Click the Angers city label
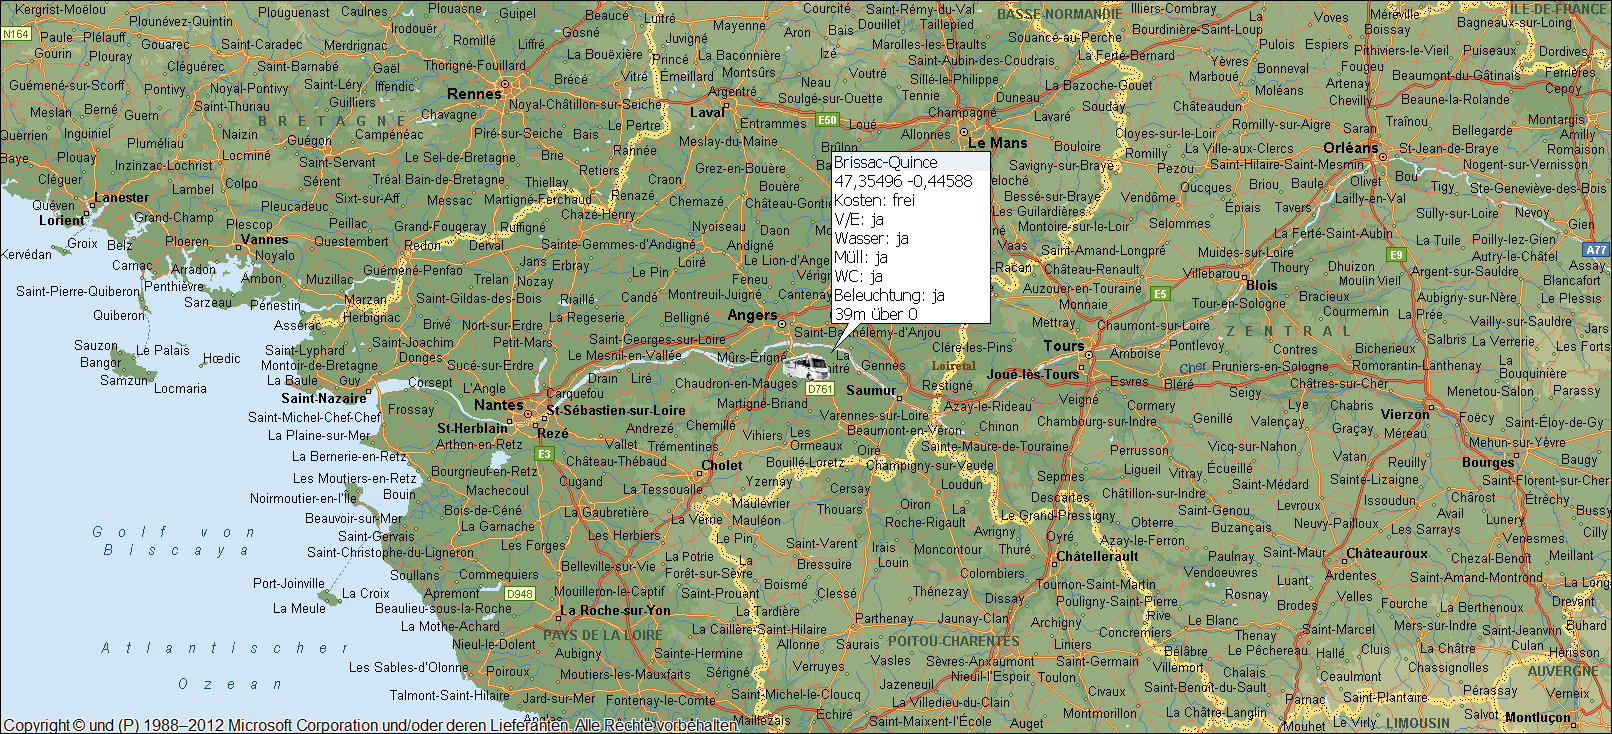Screen dimensions: 1612x734 pyautogui.click(x=752, y=315)
